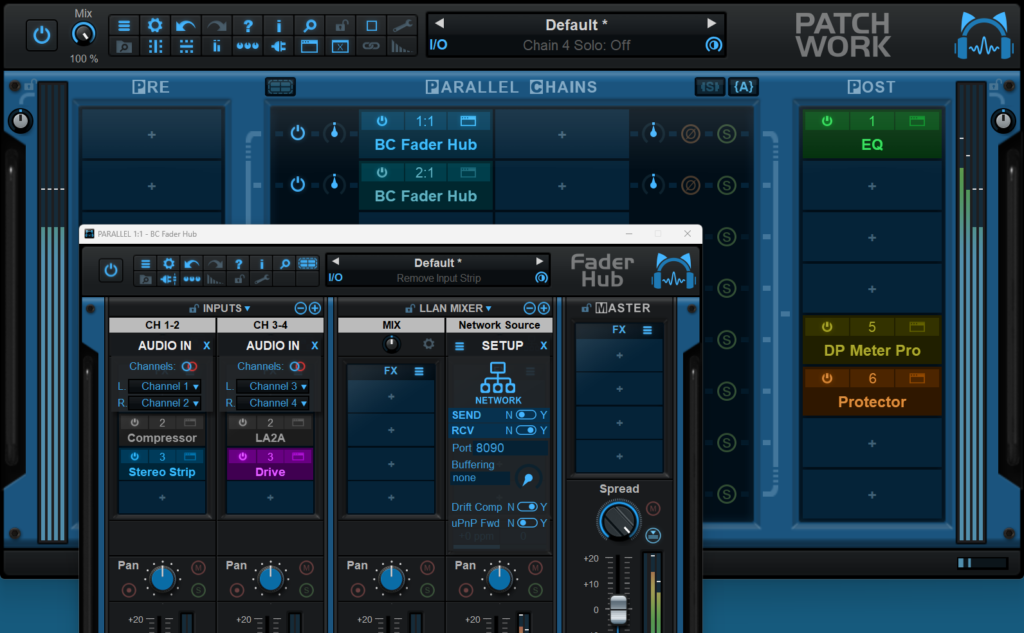Viewport: 1024px width, 633px height.
Task: Select the EQ plugin in POST slot 1
Action: click(x=872, y=145)
